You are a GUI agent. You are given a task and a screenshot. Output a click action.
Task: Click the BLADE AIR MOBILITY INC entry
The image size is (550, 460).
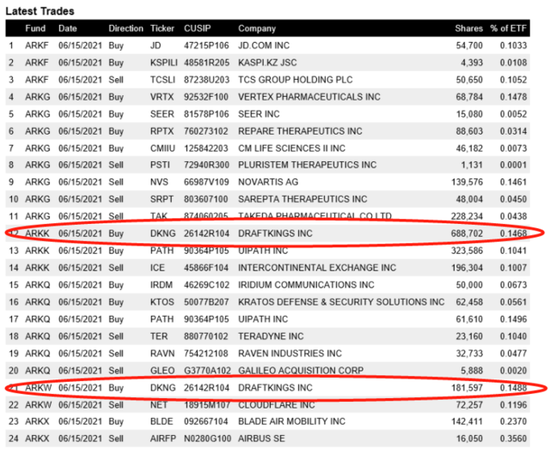(291, 421)
